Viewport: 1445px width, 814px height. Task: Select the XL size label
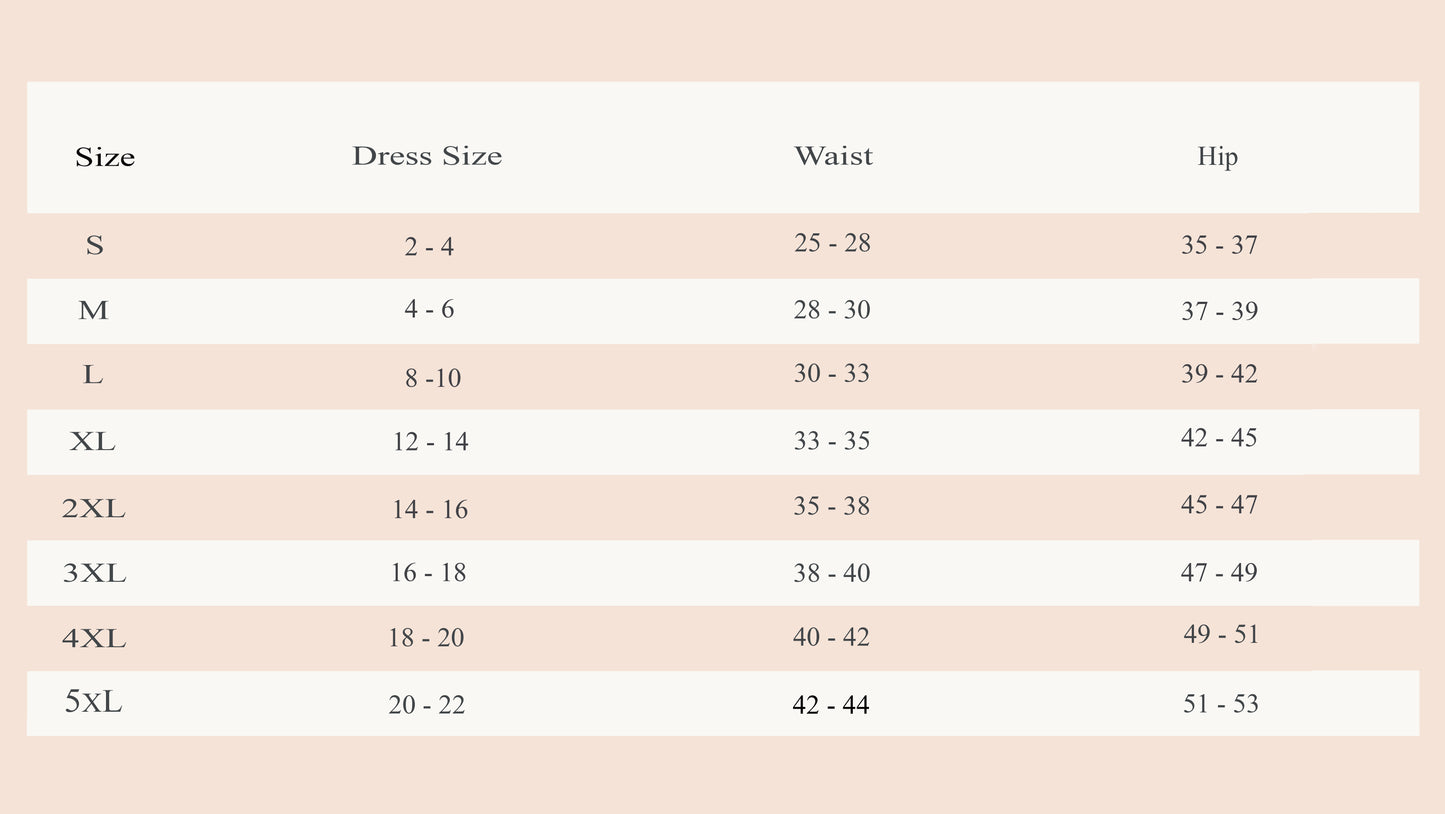click(93, 441)
